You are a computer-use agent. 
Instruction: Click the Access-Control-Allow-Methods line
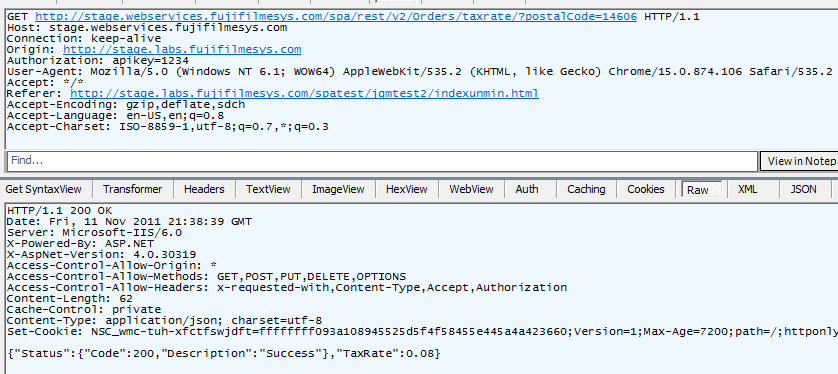(206, 277)
